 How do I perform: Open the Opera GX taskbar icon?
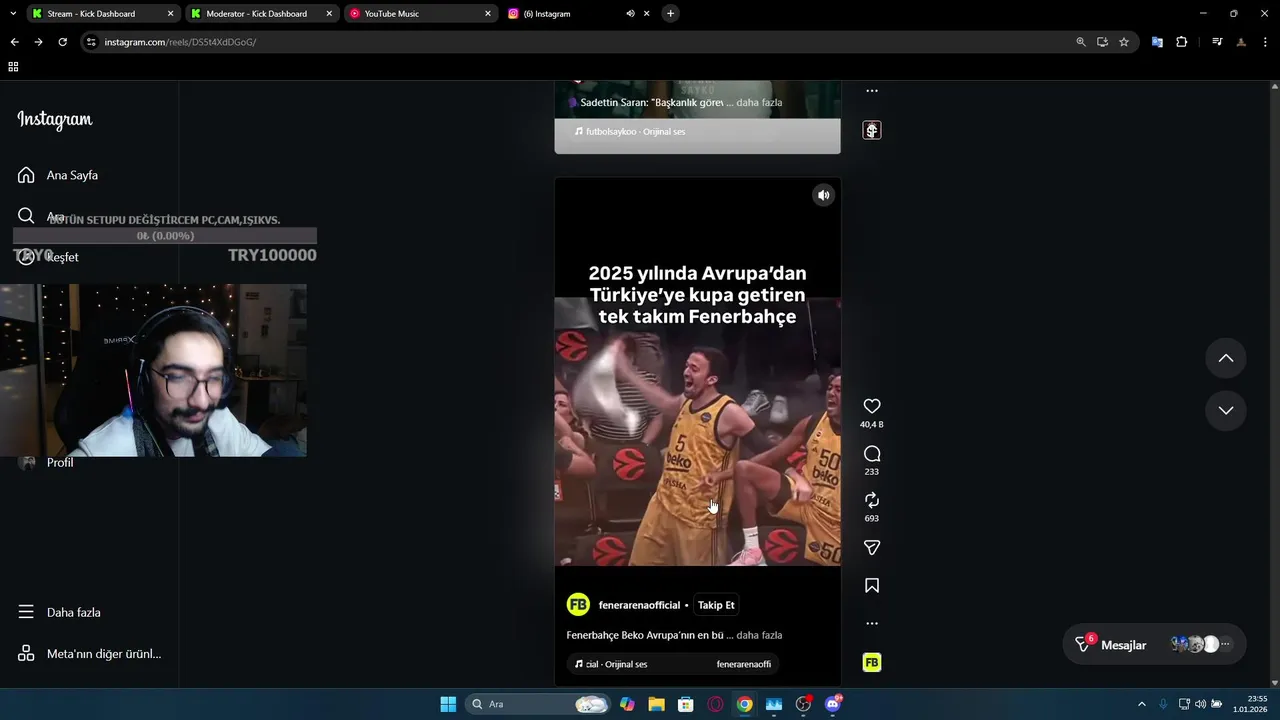click(x=715, y=704)
